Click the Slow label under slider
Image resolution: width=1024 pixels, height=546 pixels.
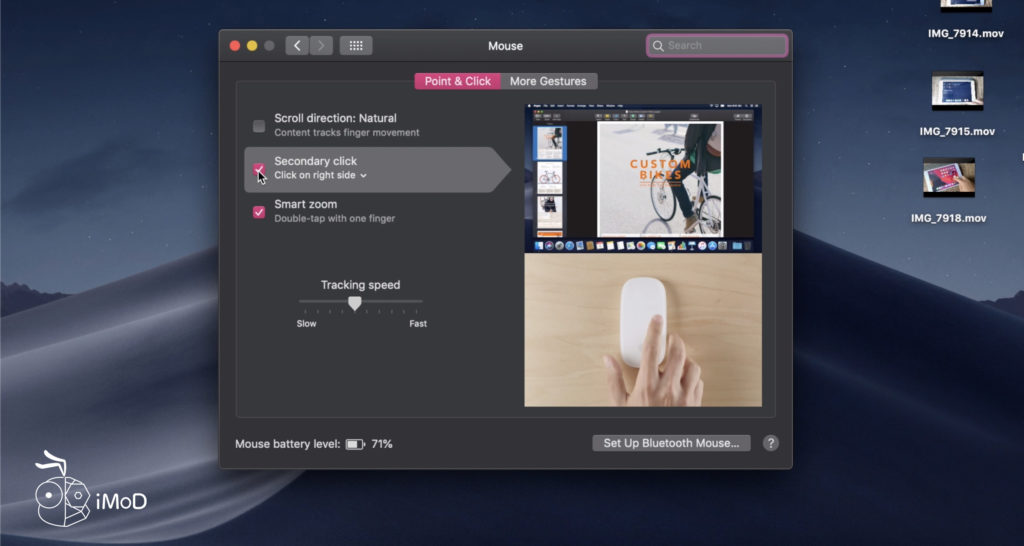306,324
